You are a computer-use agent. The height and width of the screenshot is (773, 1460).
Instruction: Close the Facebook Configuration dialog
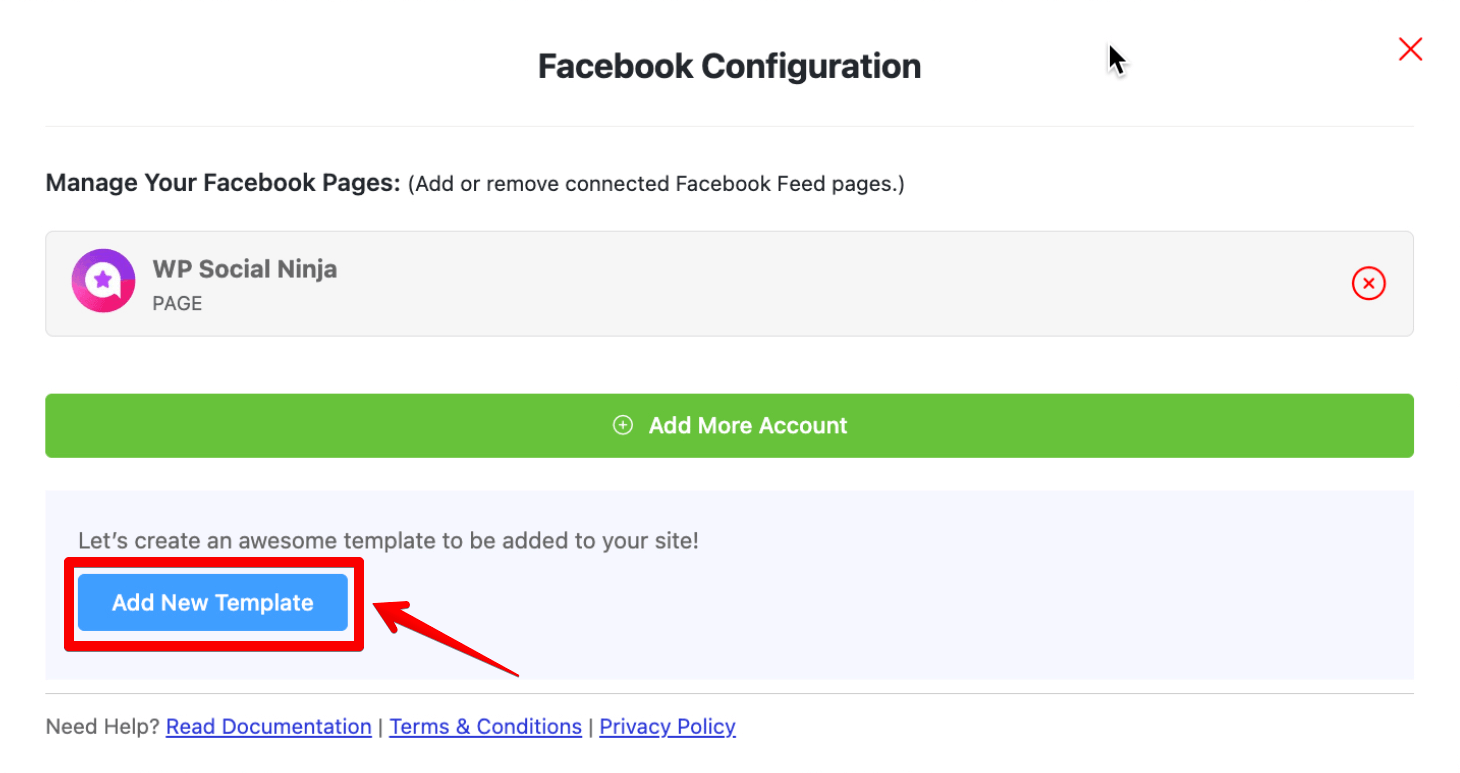tap(1410, 49)
